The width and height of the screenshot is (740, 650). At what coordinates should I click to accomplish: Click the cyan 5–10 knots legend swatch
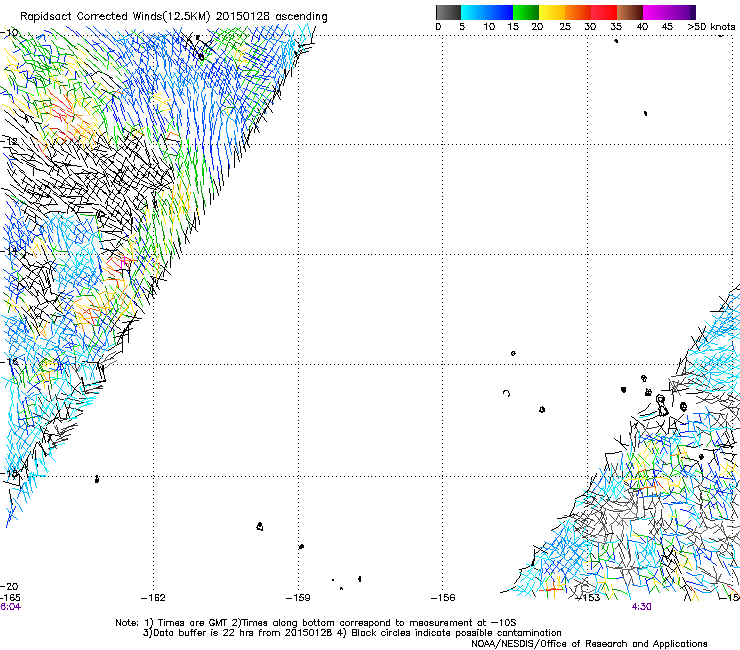point(474,12)
